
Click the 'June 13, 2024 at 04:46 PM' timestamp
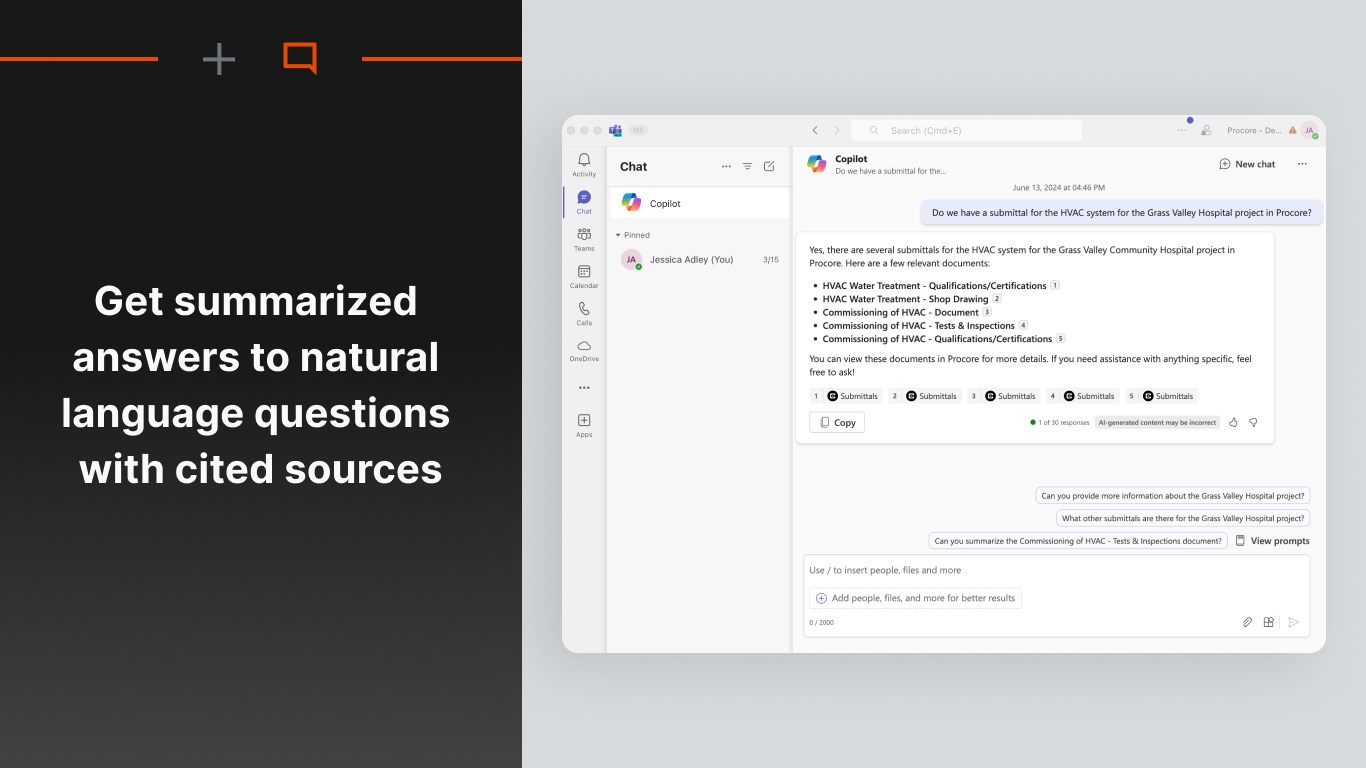pos(1059,187)
